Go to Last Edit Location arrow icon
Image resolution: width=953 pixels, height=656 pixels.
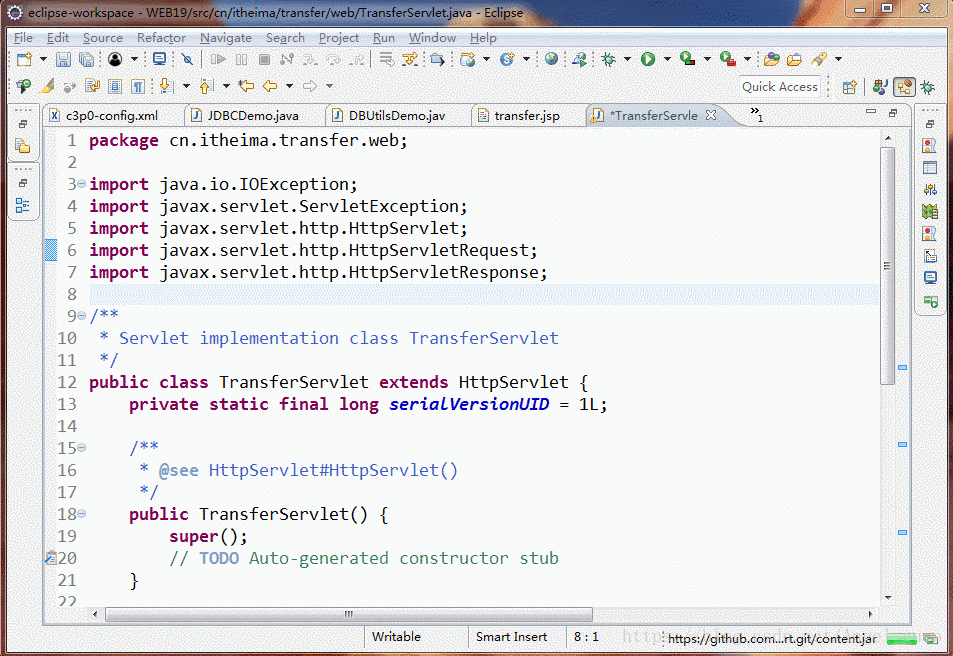[246, 86]
